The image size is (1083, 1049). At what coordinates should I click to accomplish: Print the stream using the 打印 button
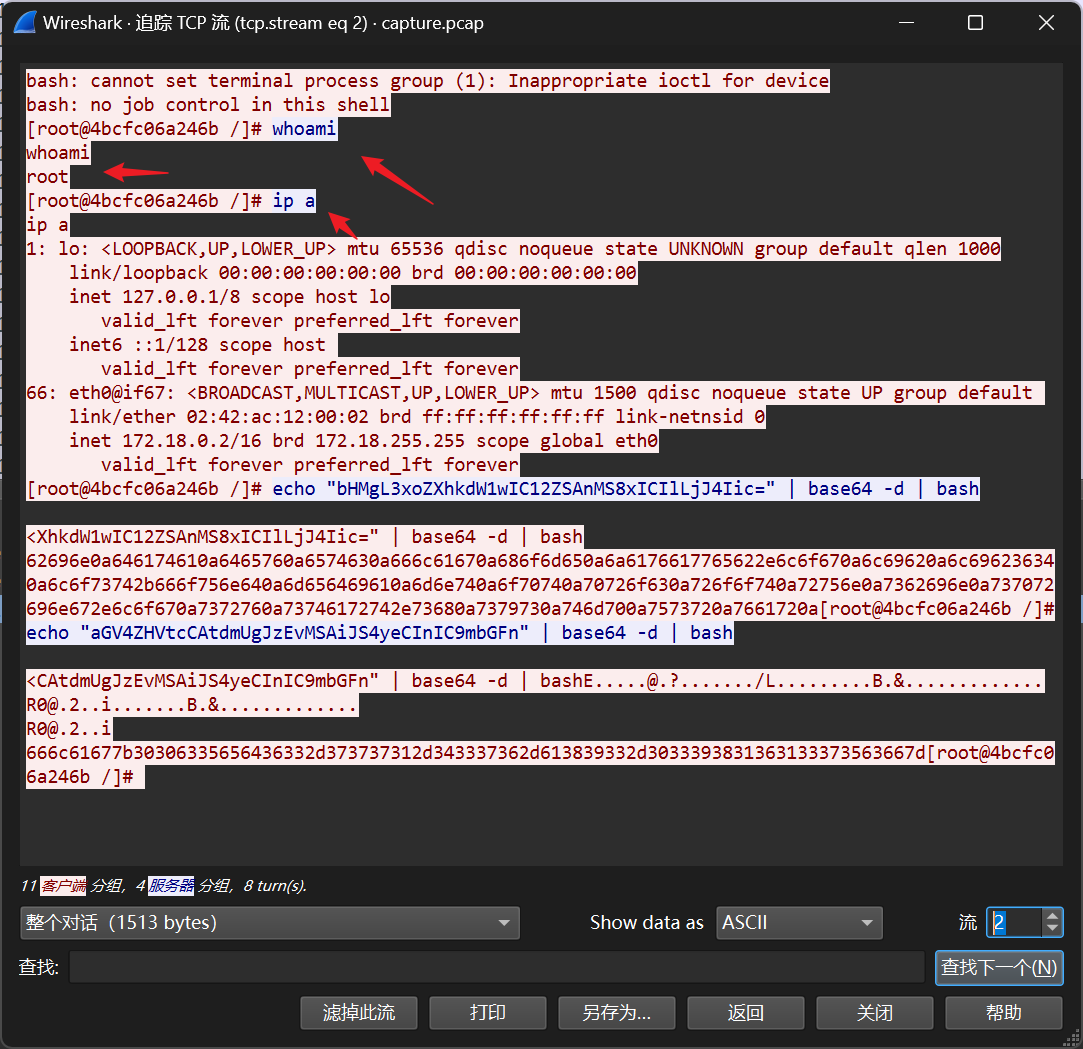(x=488, y=1013)
